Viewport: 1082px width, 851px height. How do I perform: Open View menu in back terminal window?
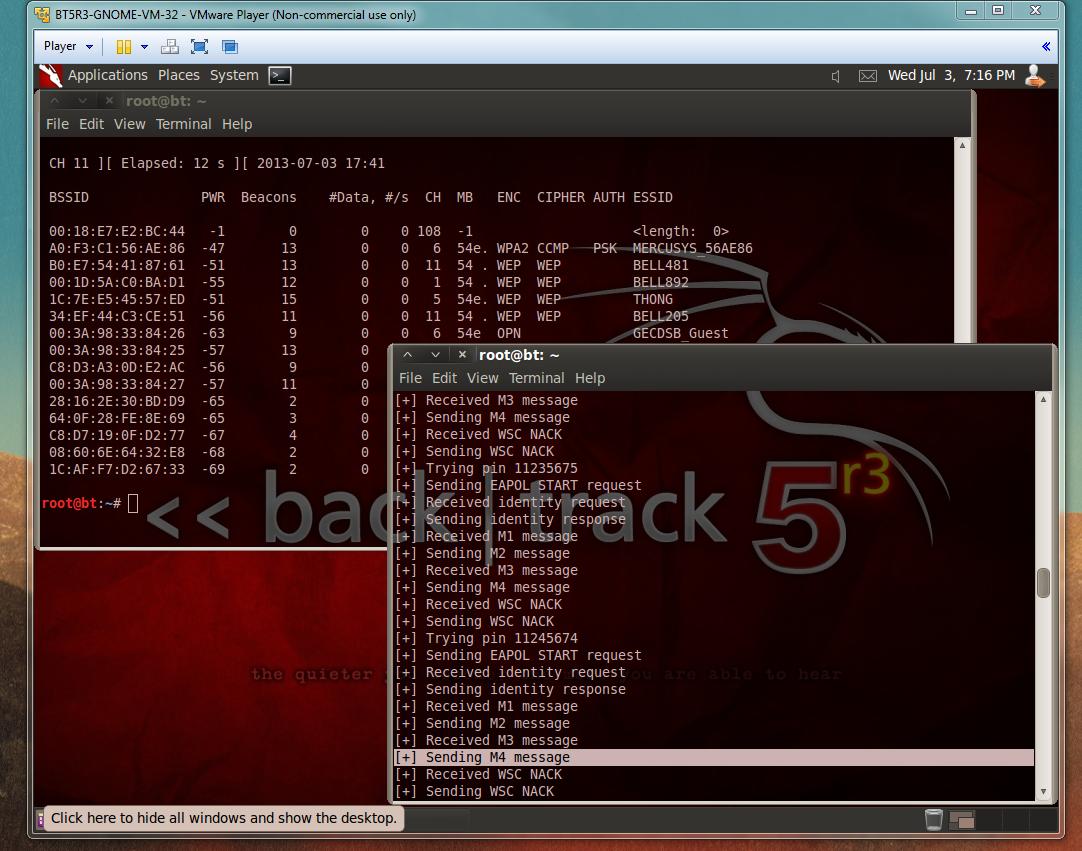[130, 124]
